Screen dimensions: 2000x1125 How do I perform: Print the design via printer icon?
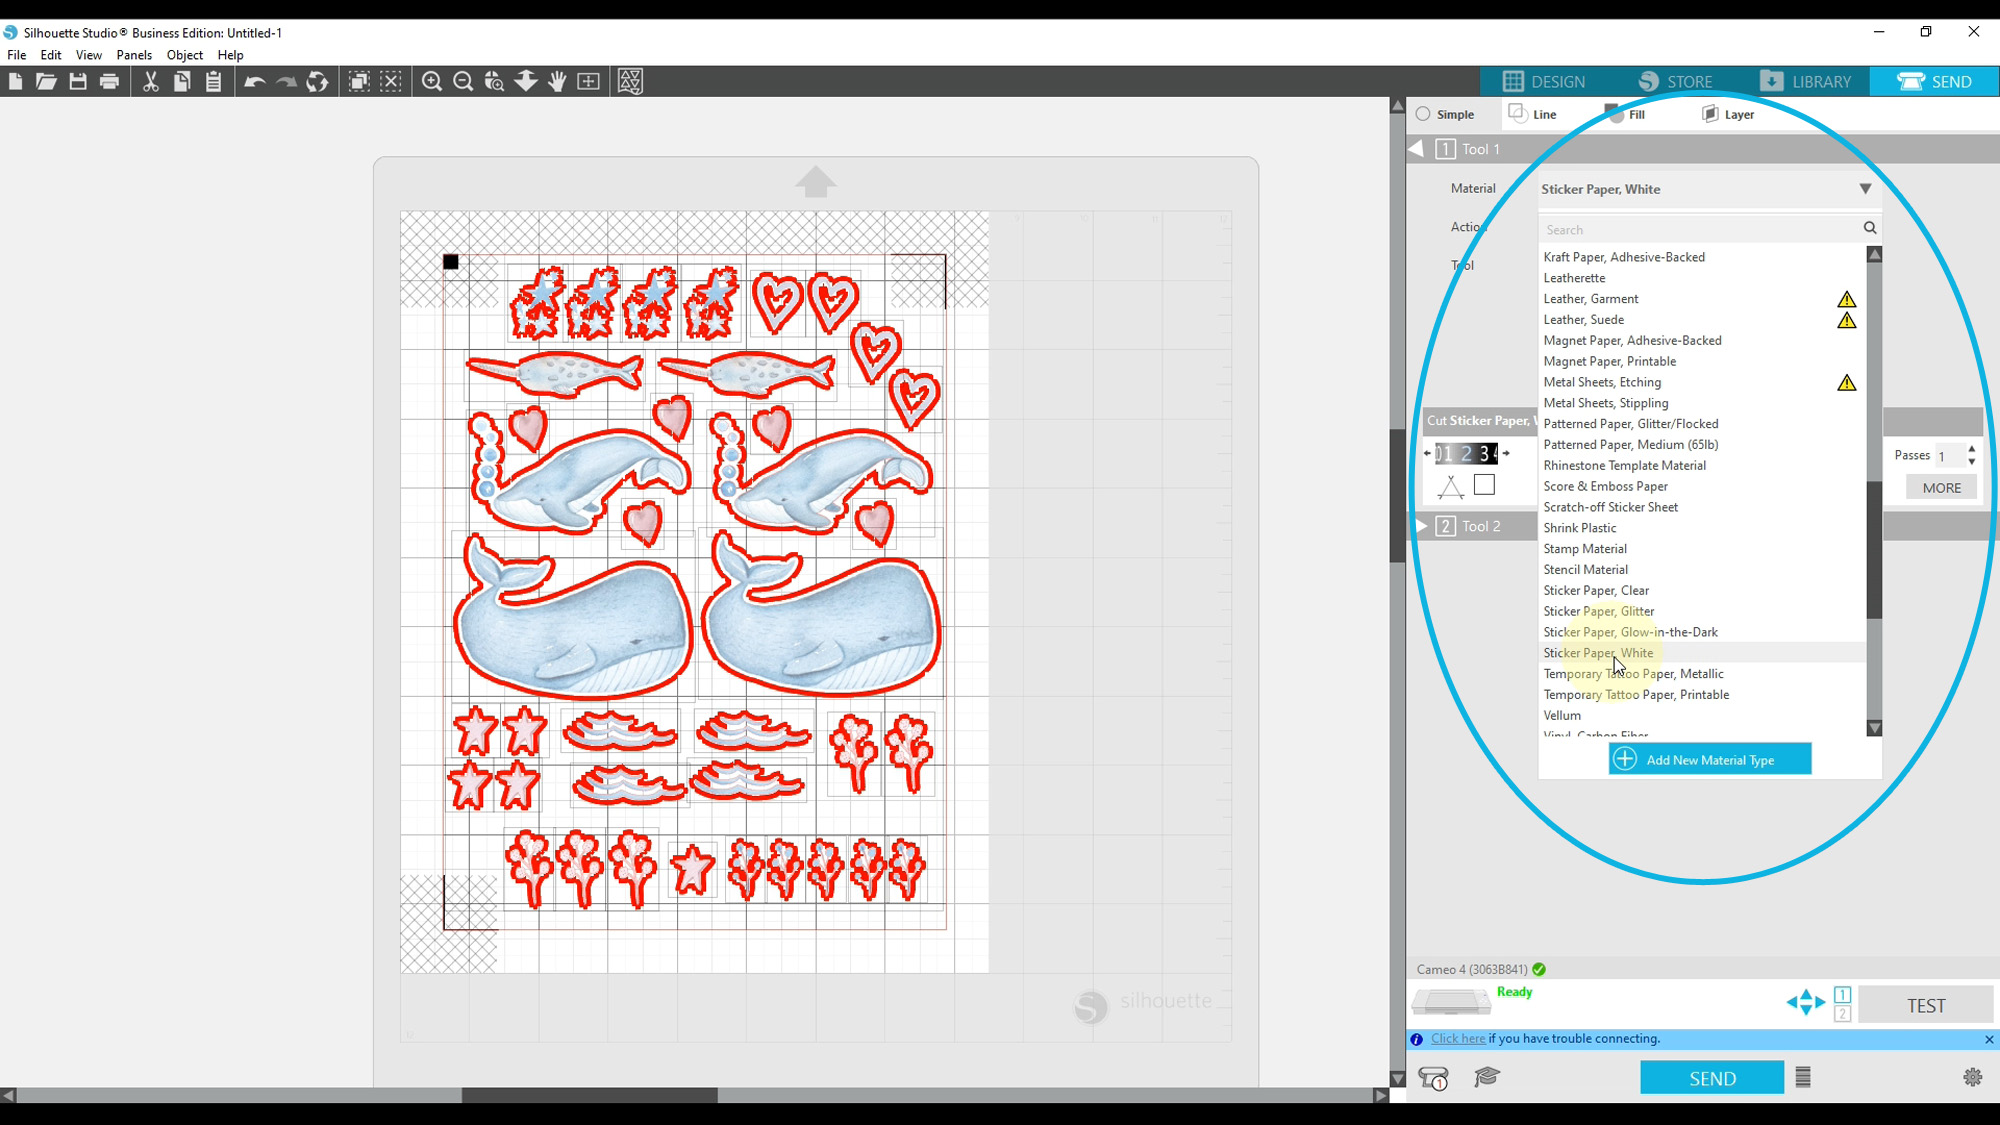click(x=110, y=82)
